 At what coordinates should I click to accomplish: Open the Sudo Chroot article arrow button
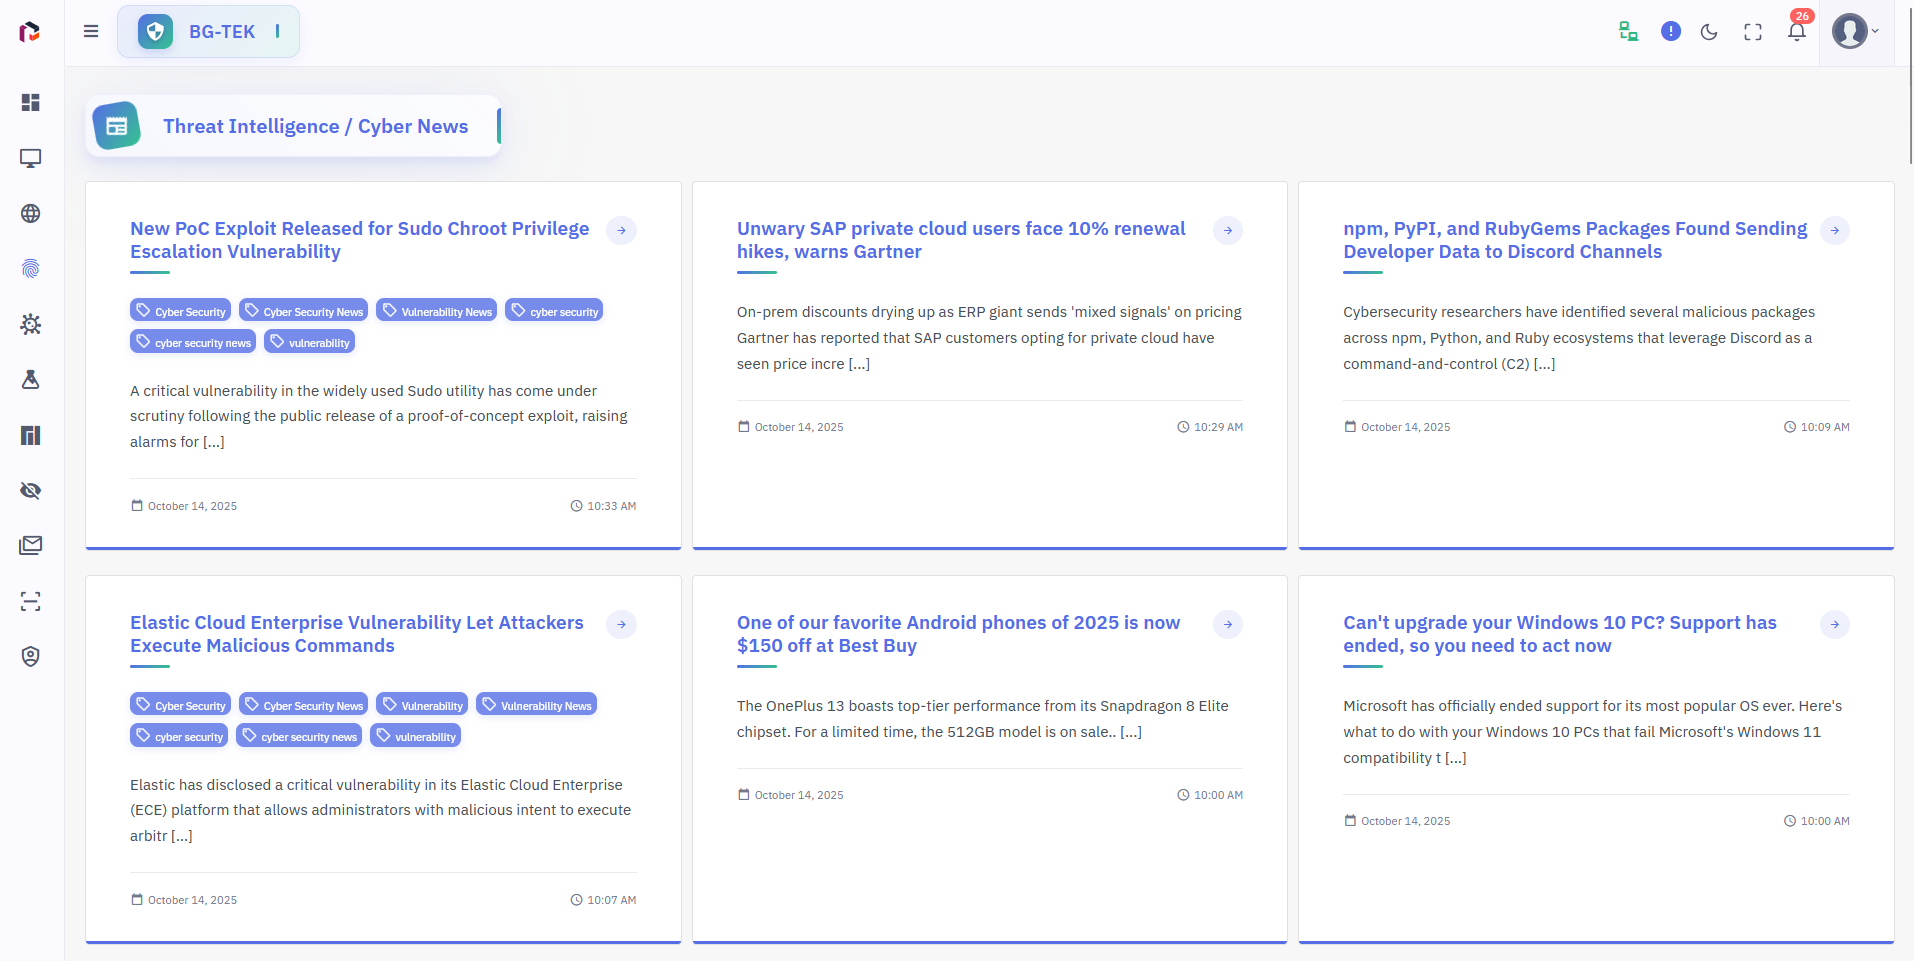pos(621,231)
